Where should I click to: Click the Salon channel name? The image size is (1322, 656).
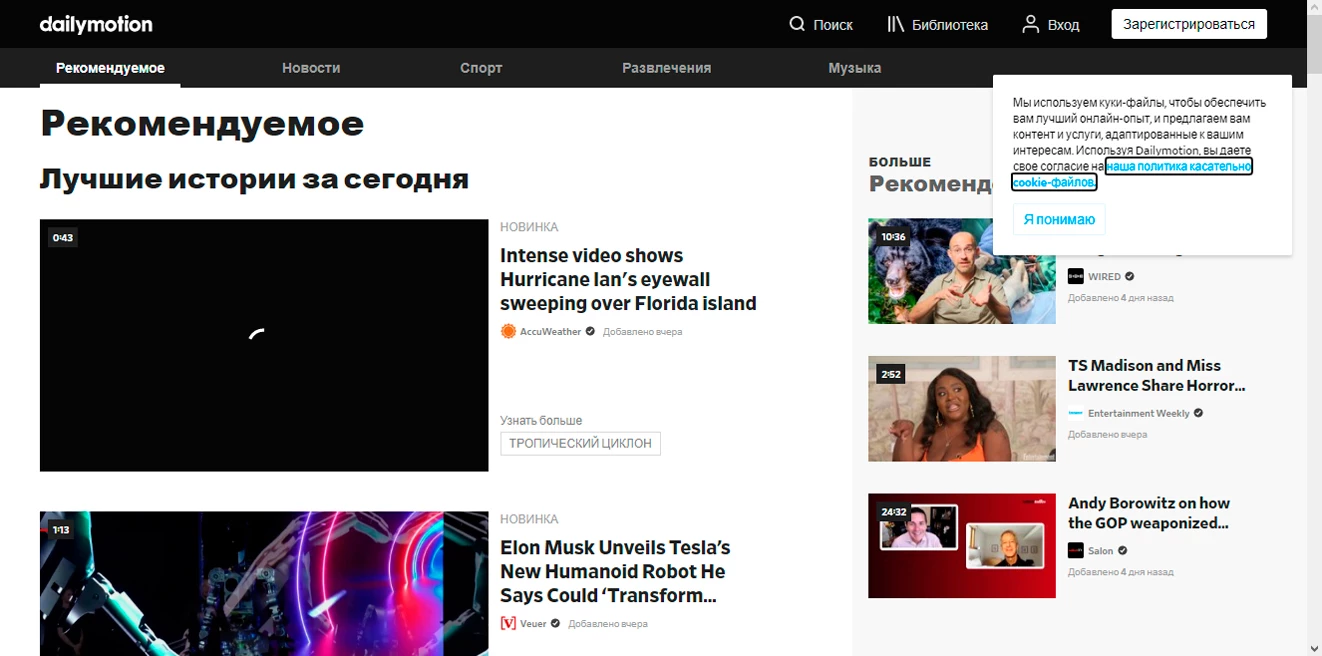pyautogui.click(x=1100, y=550)
